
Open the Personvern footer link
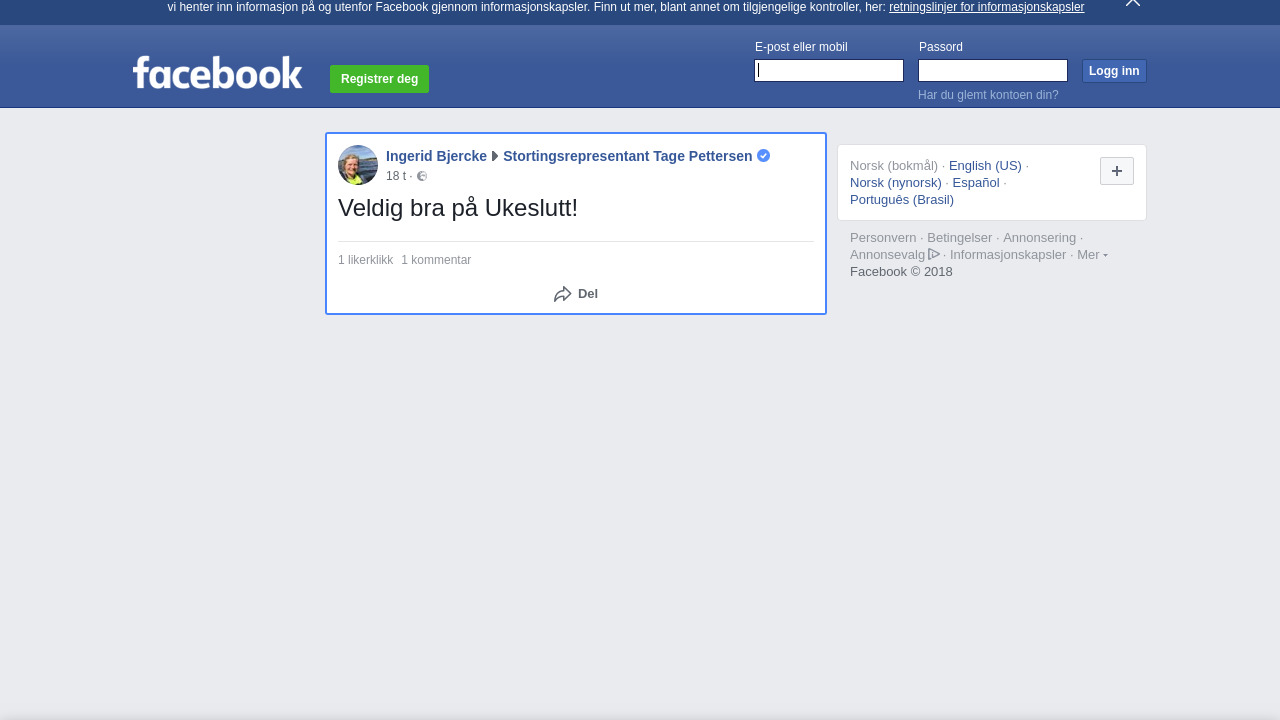pos(883,238)
